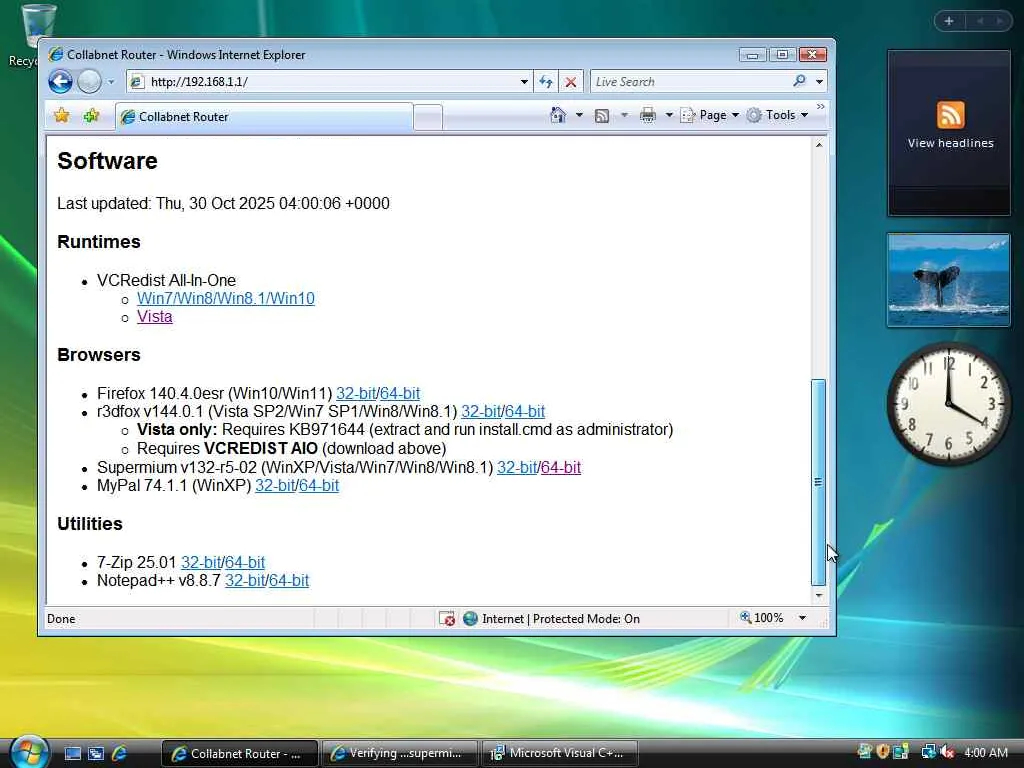Click the whale tail slideshow gadget
This screenshot has width=1024, height=768.
pyautogui.click(x=949, y=280)
